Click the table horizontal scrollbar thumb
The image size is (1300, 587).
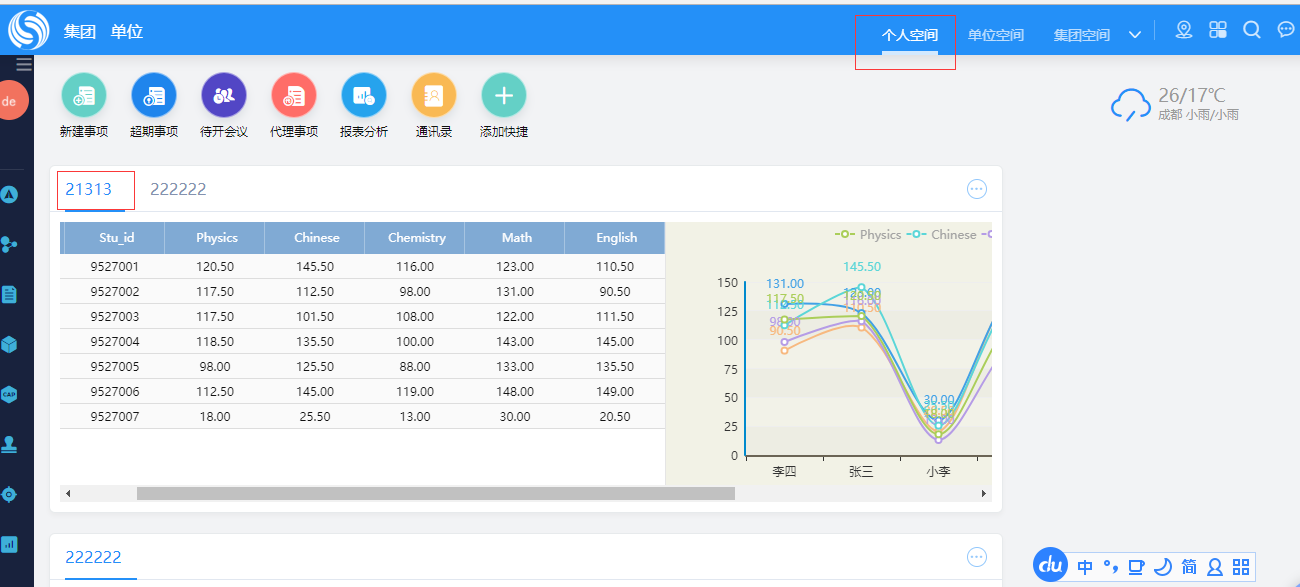coord(435,493)
